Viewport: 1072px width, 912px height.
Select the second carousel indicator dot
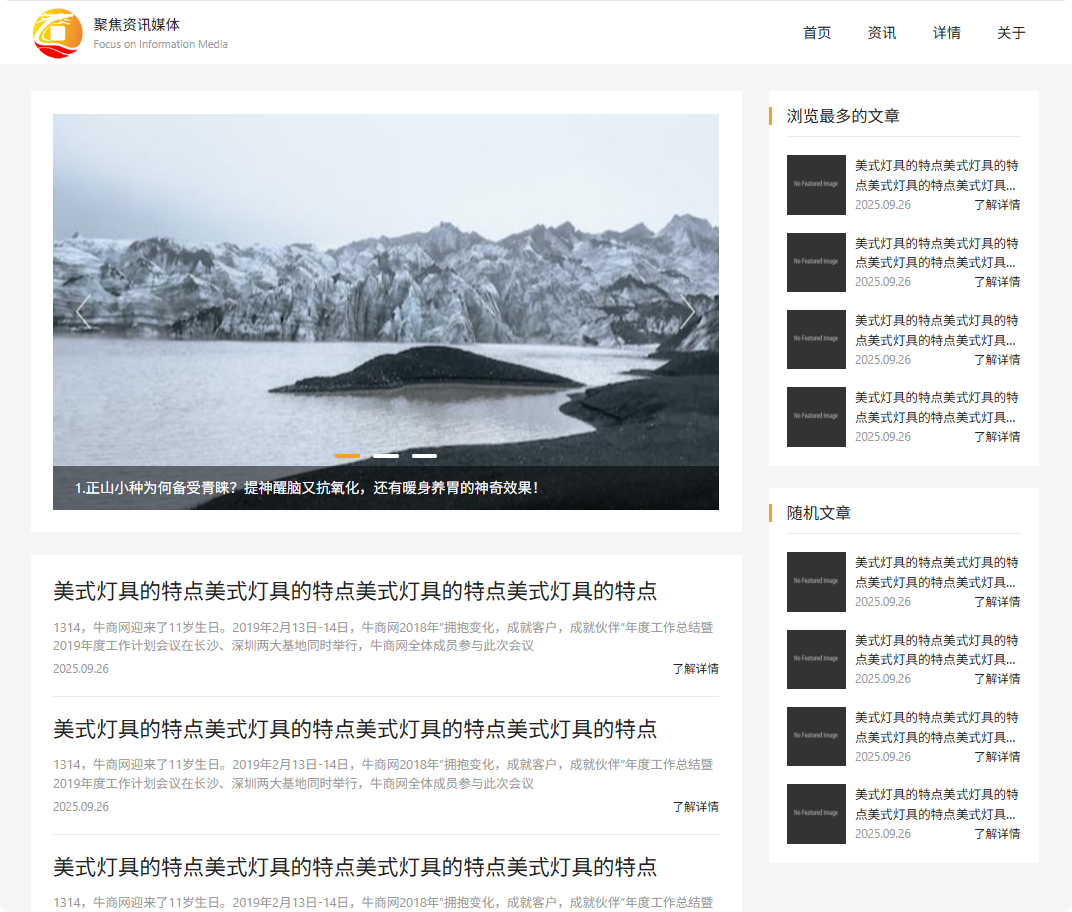tap(386, 455)
